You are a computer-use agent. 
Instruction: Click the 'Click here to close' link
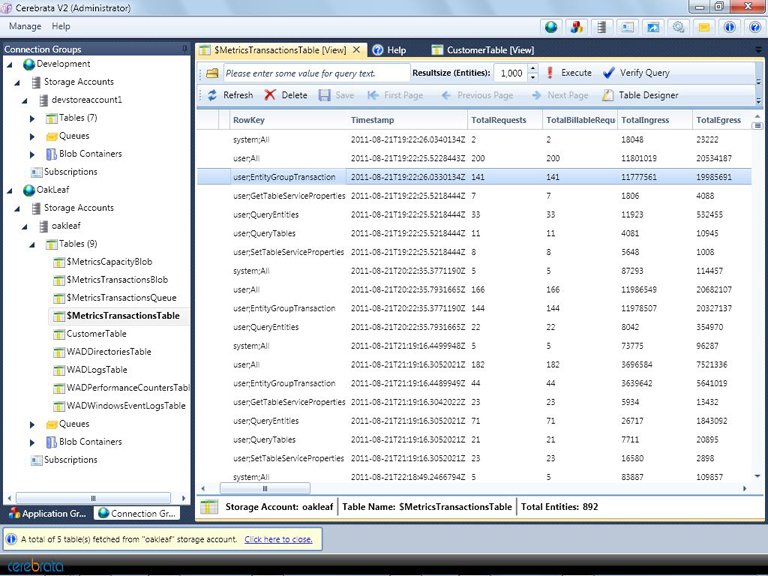278,539
